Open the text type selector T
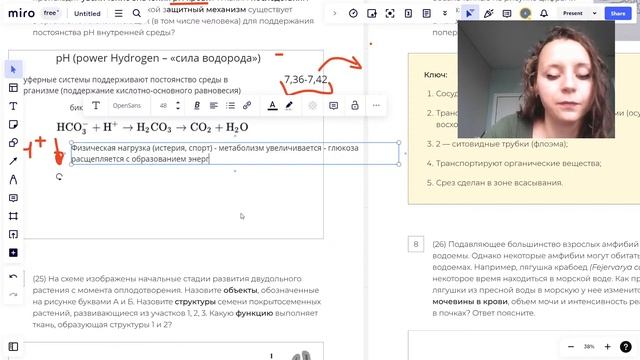 click(96, 106)
